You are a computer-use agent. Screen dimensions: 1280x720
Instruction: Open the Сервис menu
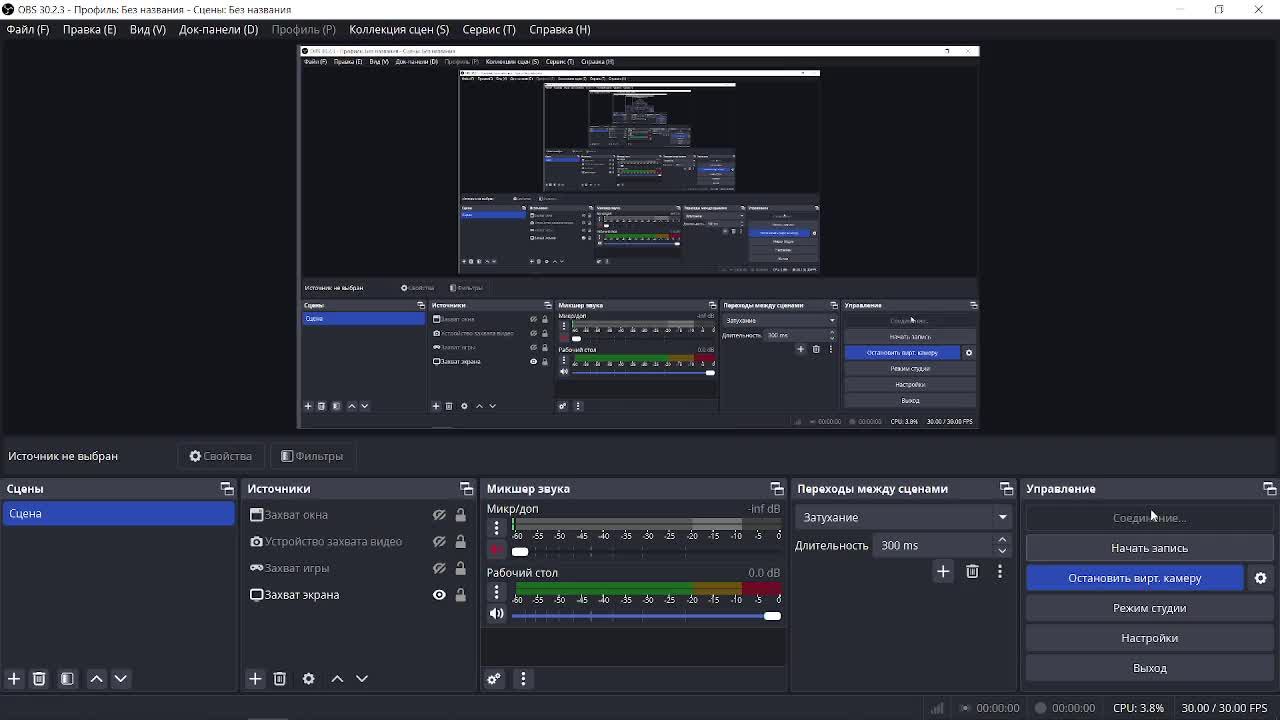pos(489,29)
